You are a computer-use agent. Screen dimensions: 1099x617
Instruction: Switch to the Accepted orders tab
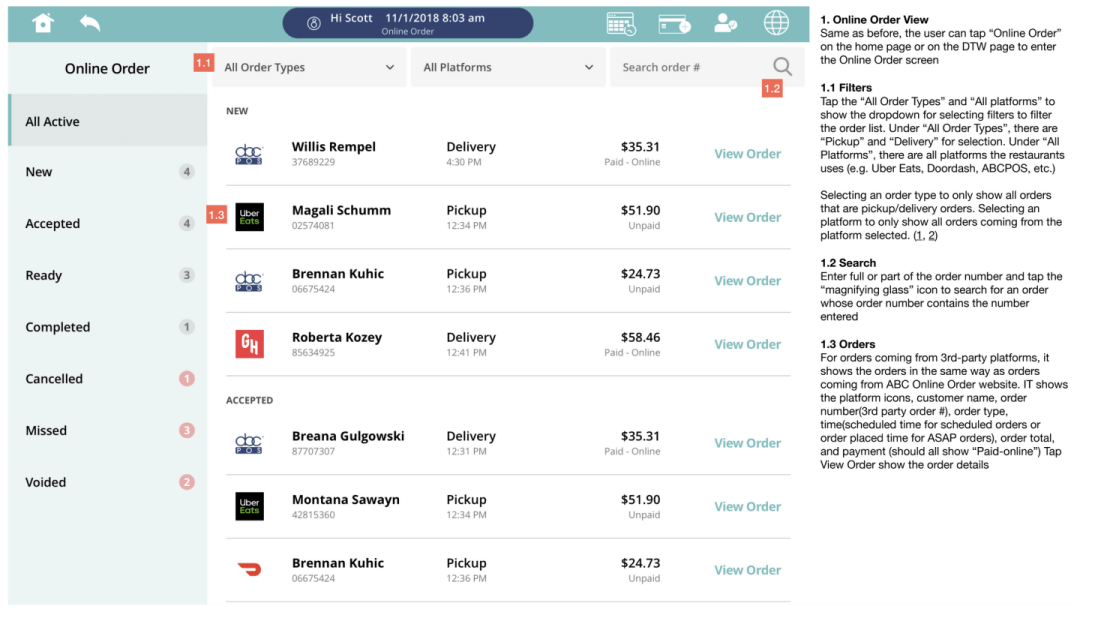pos(108,224)
